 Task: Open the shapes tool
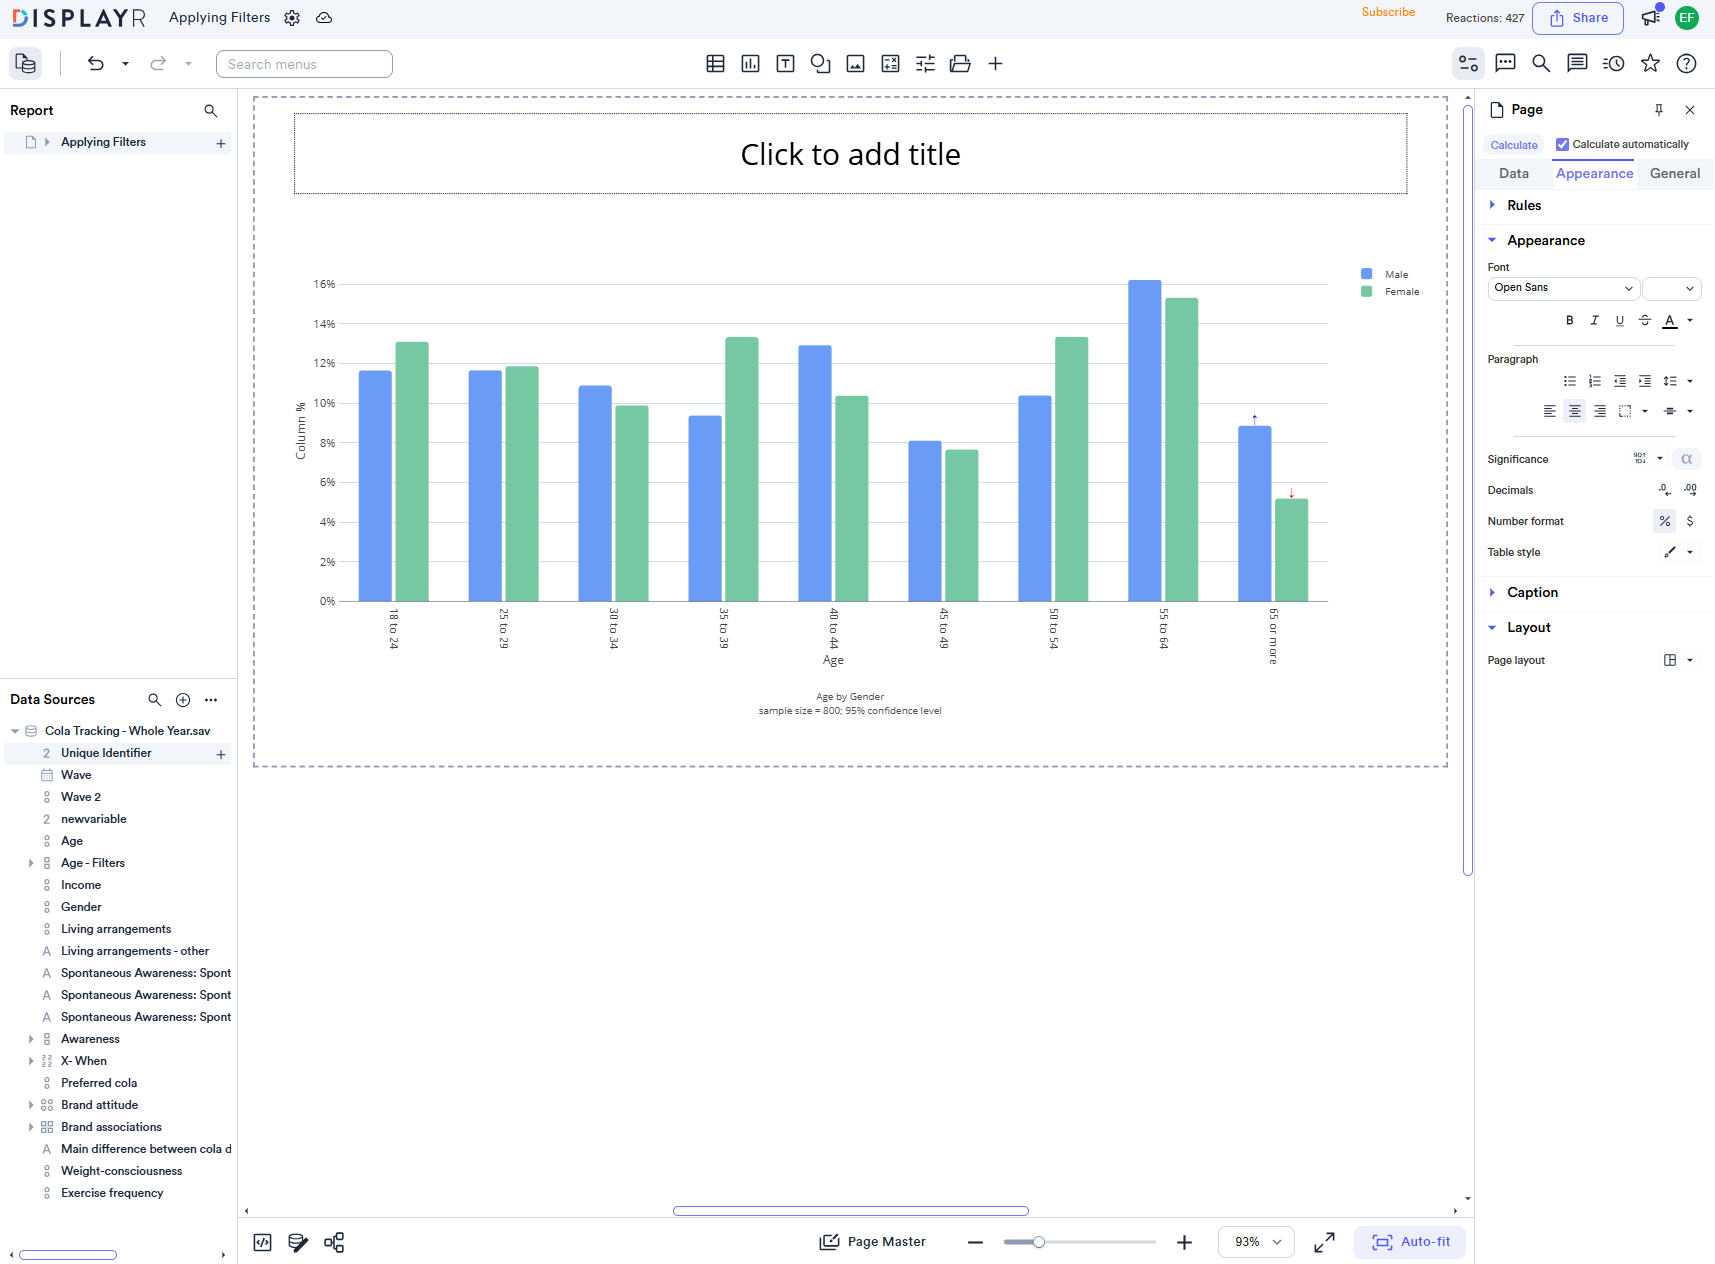pos(820,64)
